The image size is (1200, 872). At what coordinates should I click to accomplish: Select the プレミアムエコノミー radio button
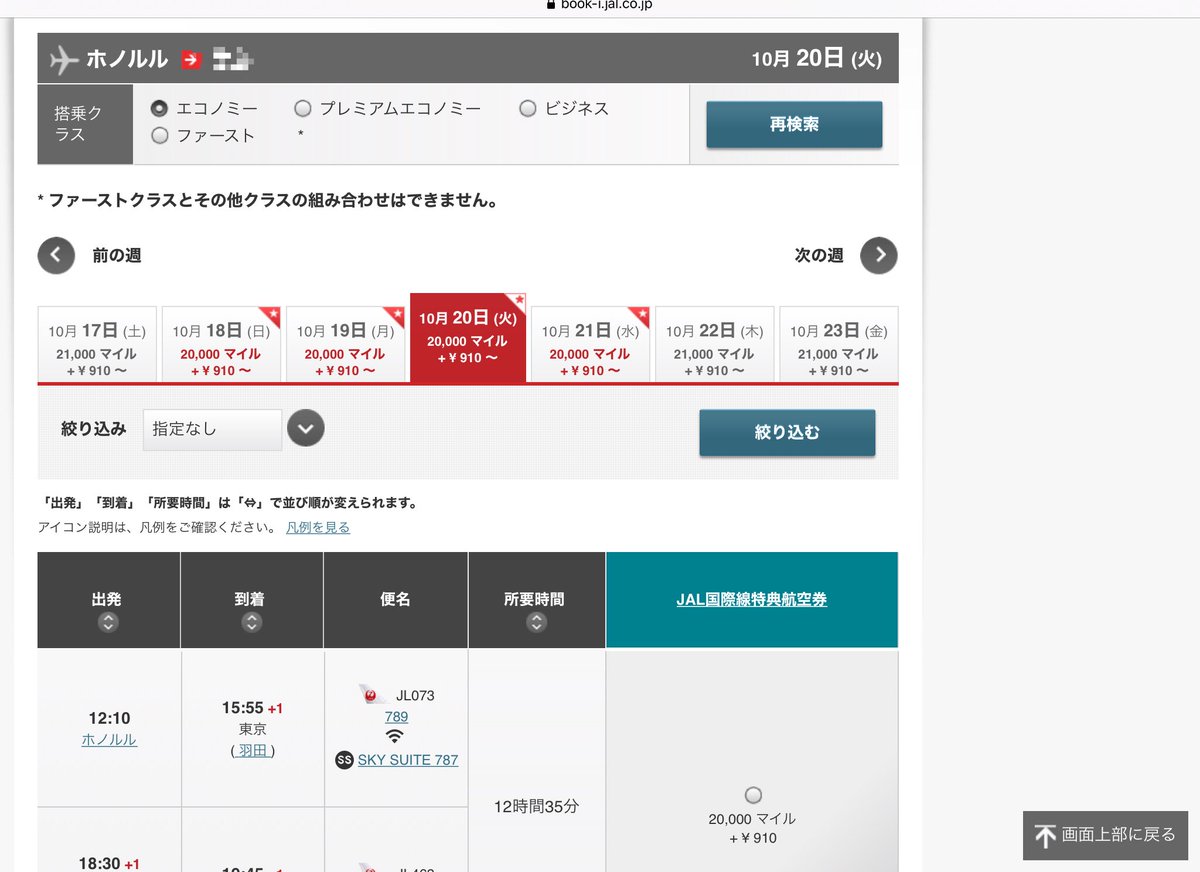(302, 108)
